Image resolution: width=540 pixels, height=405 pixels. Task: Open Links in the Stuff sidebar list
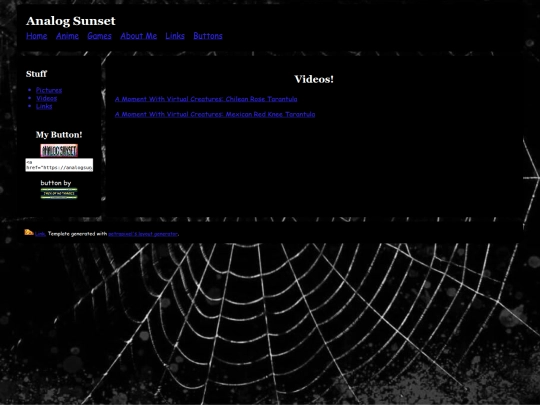tap(44, 106)
